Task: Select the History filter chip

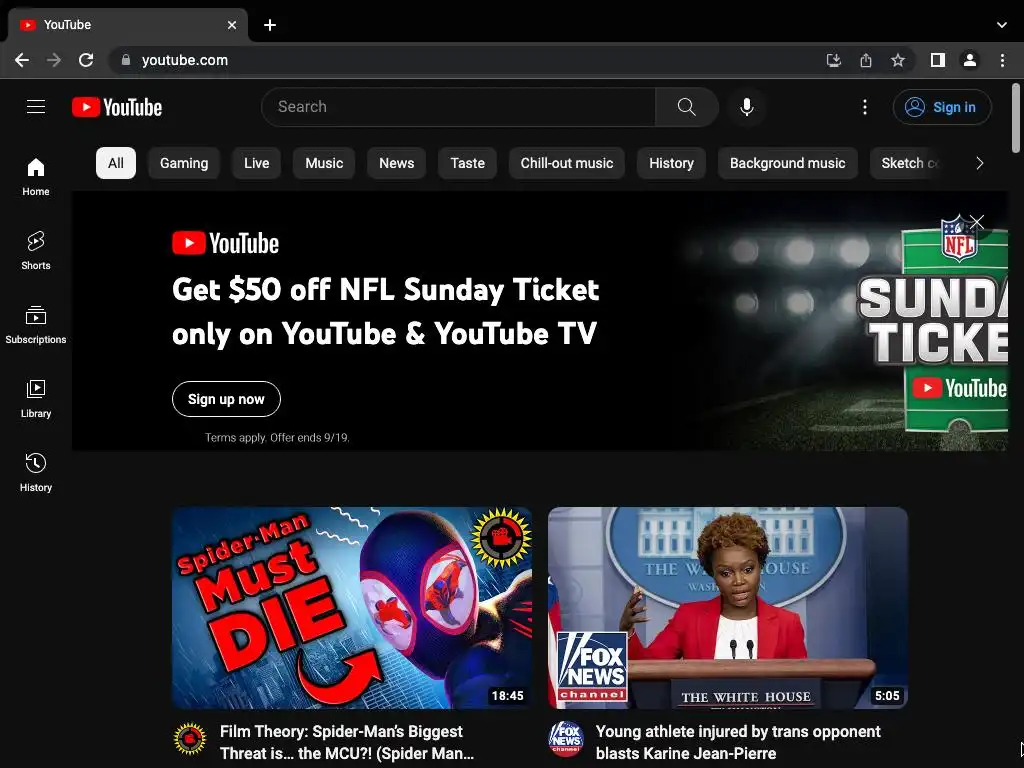Action: click(671, 163)
